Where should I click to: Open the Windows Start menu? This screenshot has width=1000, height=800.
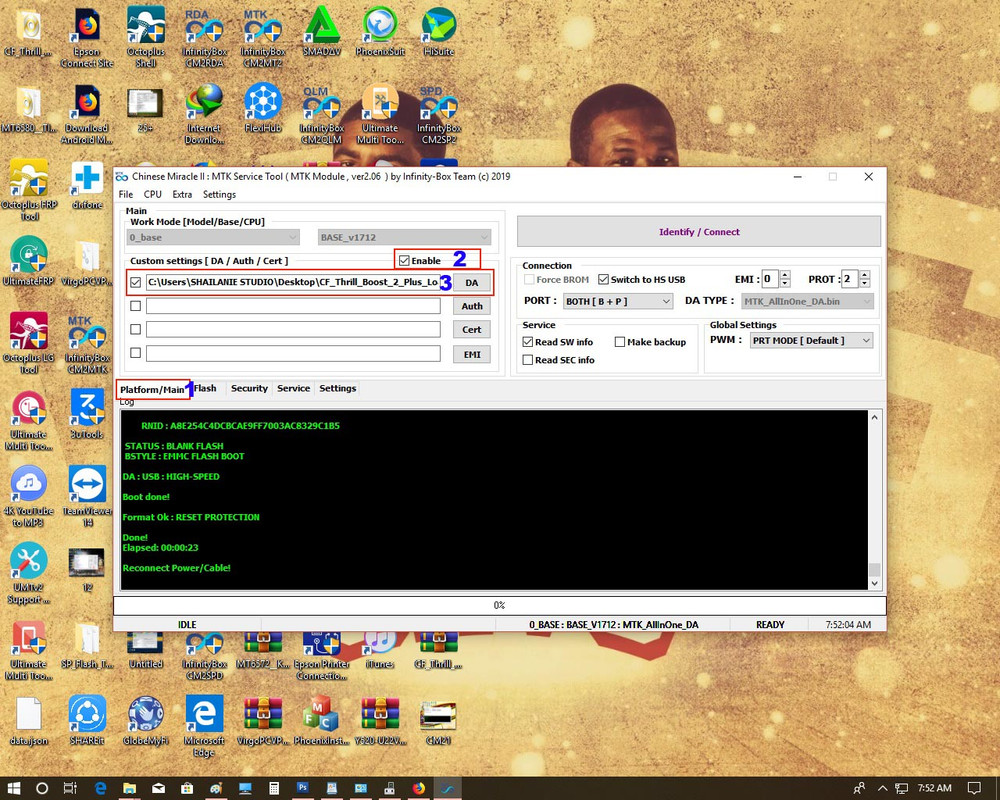click(13, 788)
